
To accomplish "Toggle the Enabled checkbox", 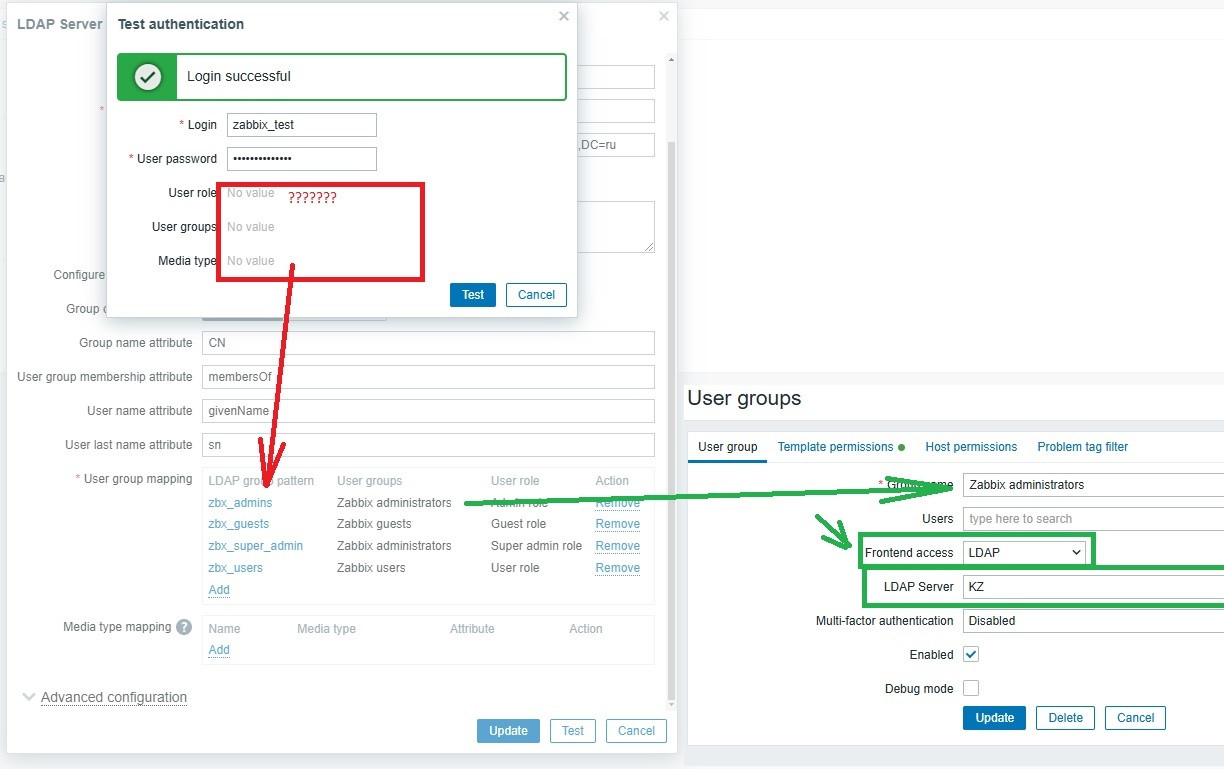I will tap(971, 654).
